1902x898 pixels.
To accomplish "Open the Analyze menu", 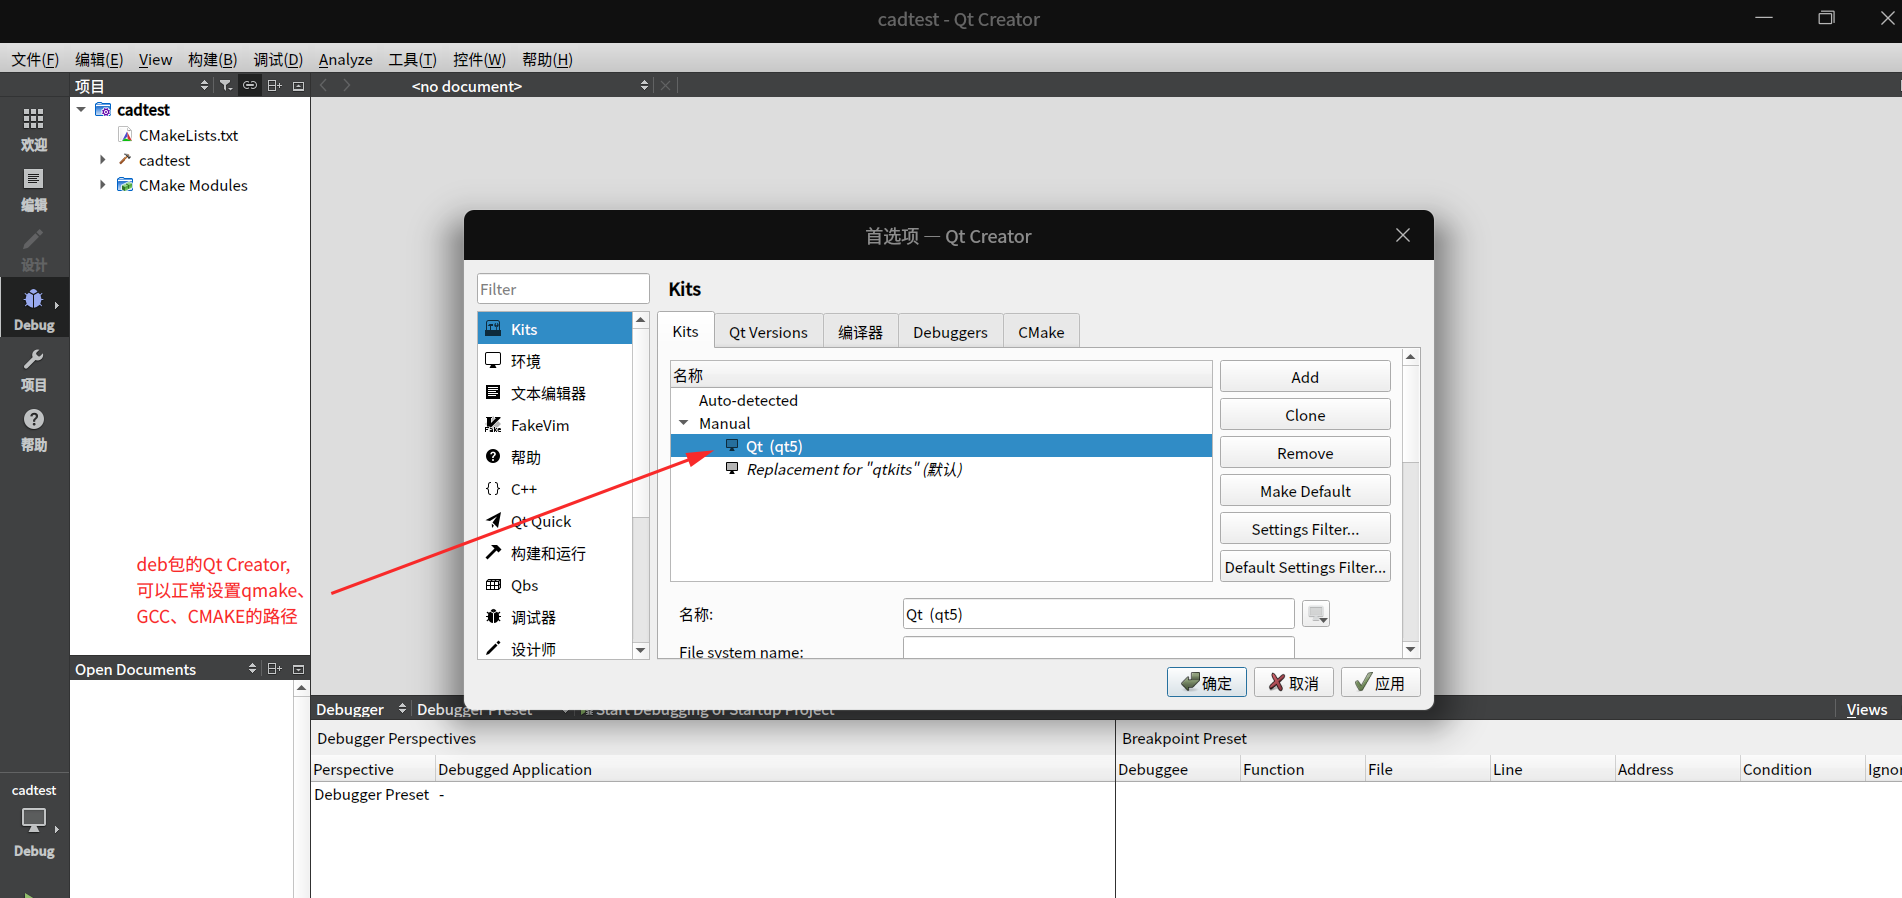I will pyautogui.click(x=345, y=59).
